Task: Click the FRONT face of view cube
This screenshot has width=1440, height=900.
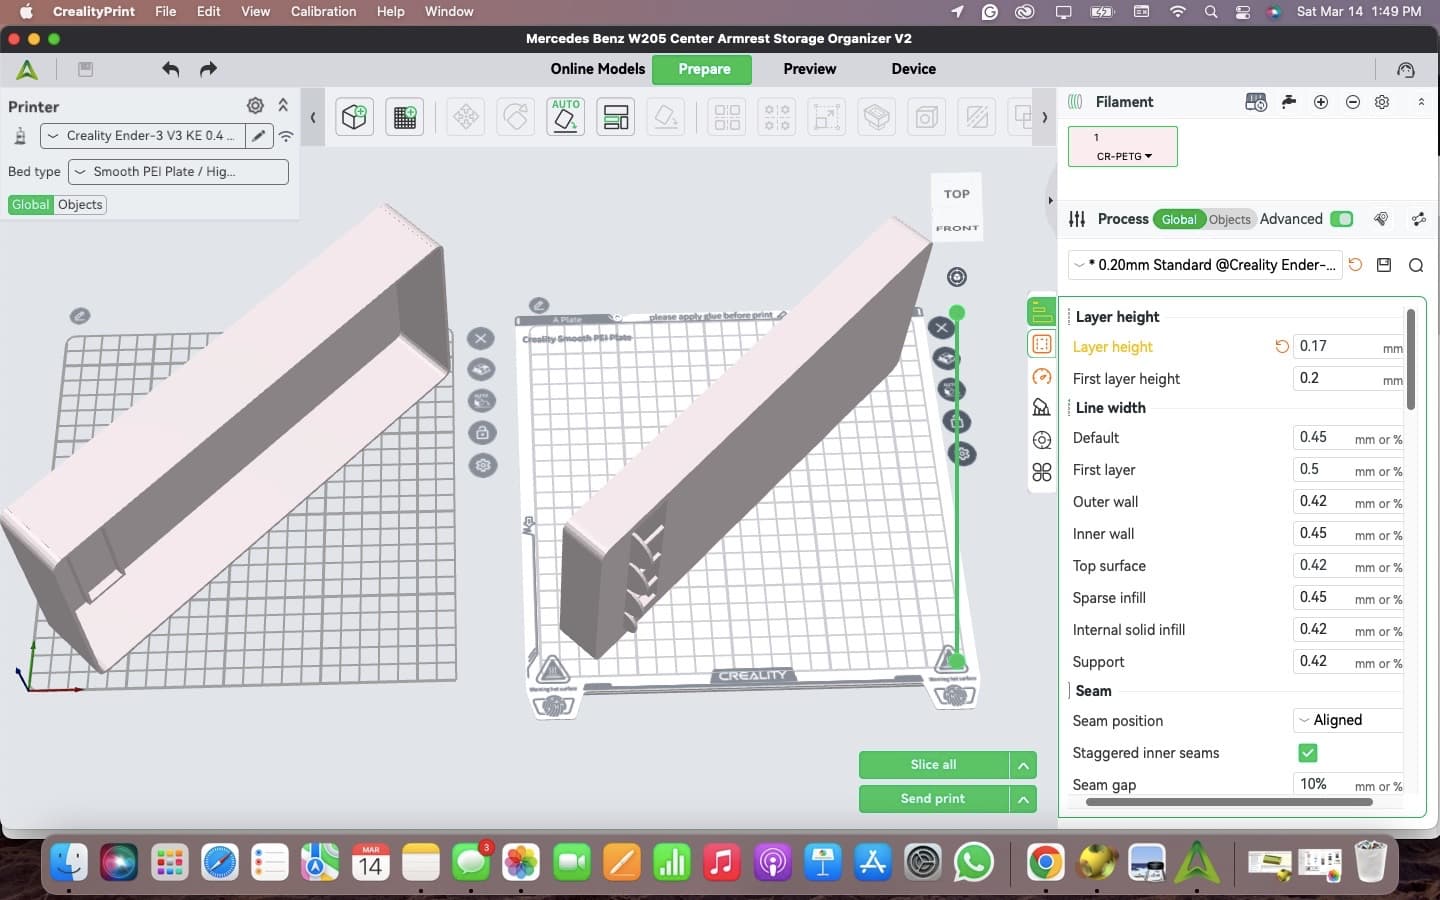Action: (x=957, y=228)
